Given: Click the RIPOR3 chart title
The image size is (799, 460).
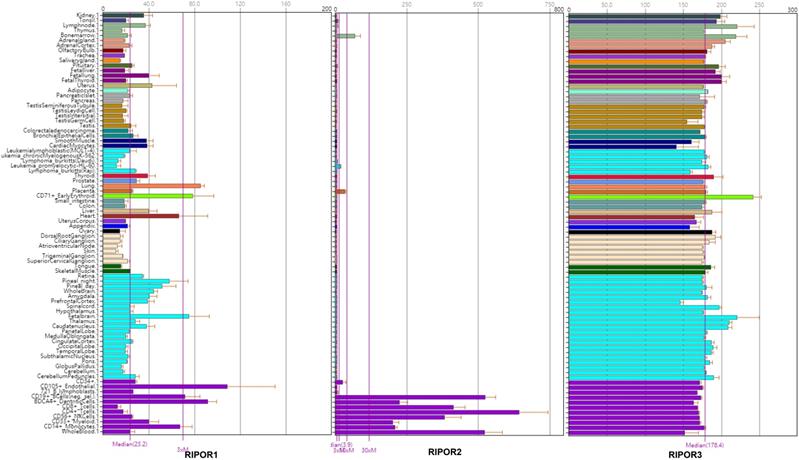Looking at the screenshot, I should 685,455.
